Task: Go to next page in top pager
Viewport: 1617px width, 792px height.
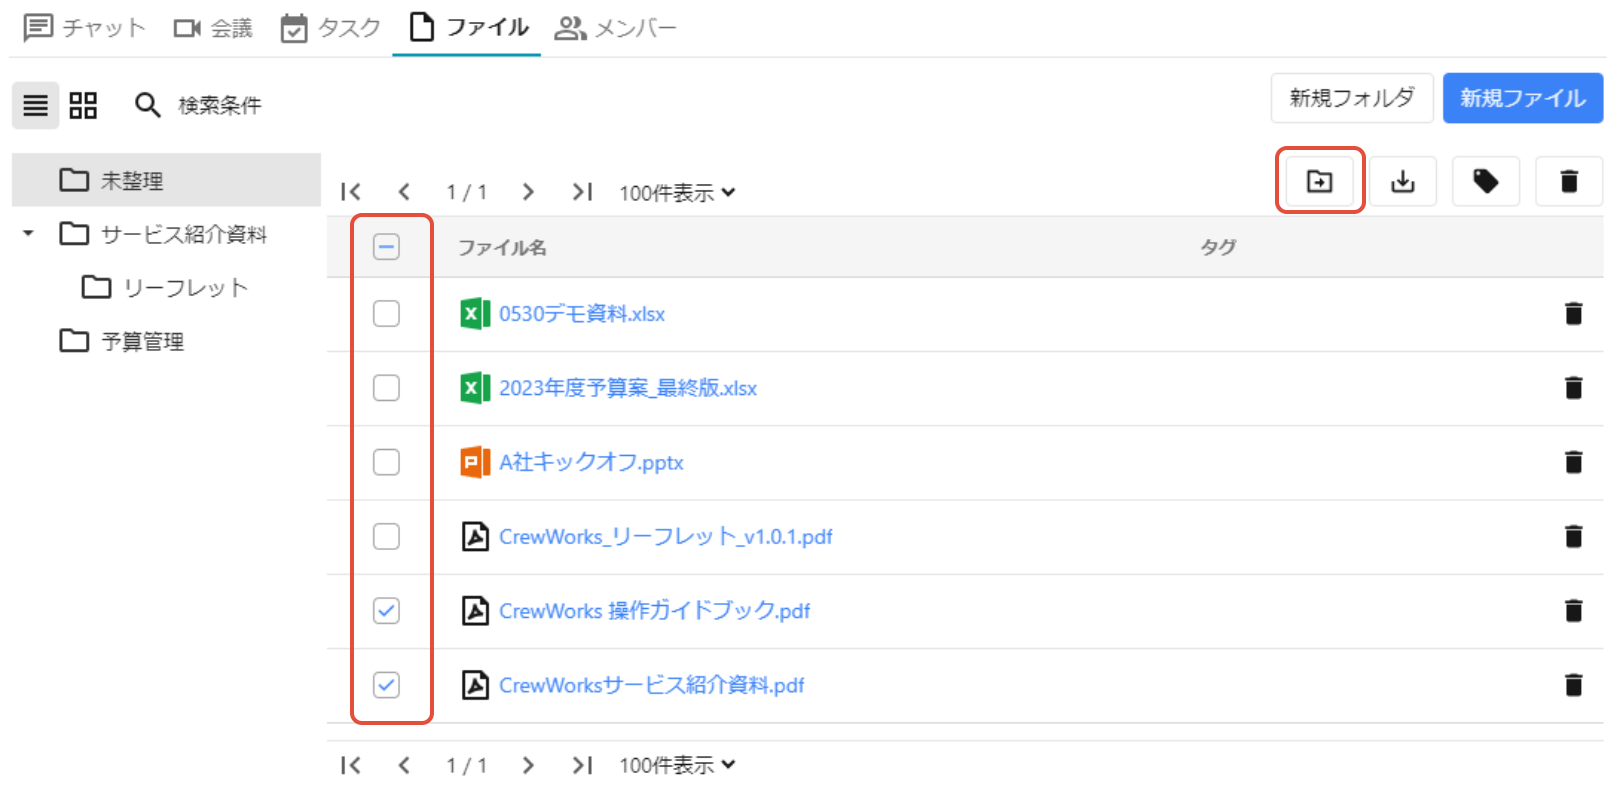Action: (x=528, y=192)
